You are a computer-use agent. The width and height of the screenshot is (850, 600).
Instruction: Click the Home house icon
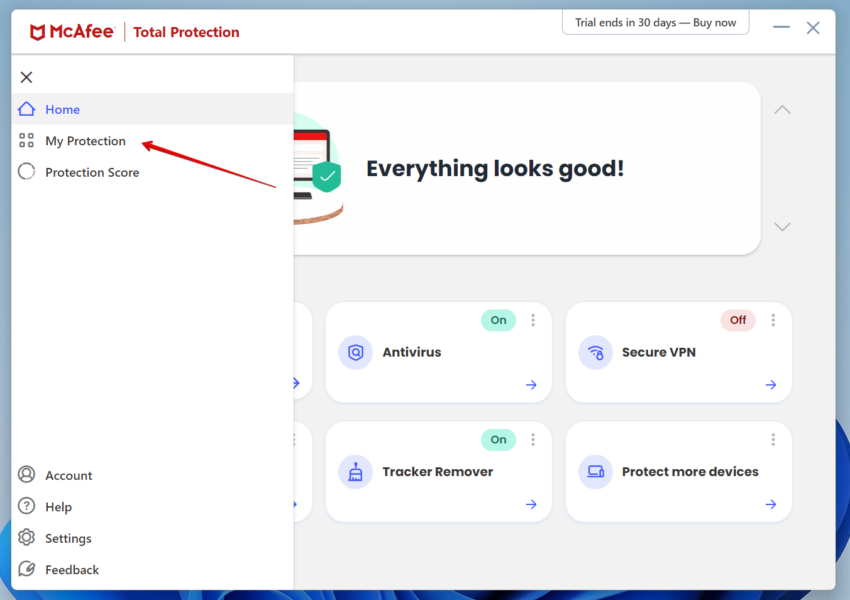27,109
